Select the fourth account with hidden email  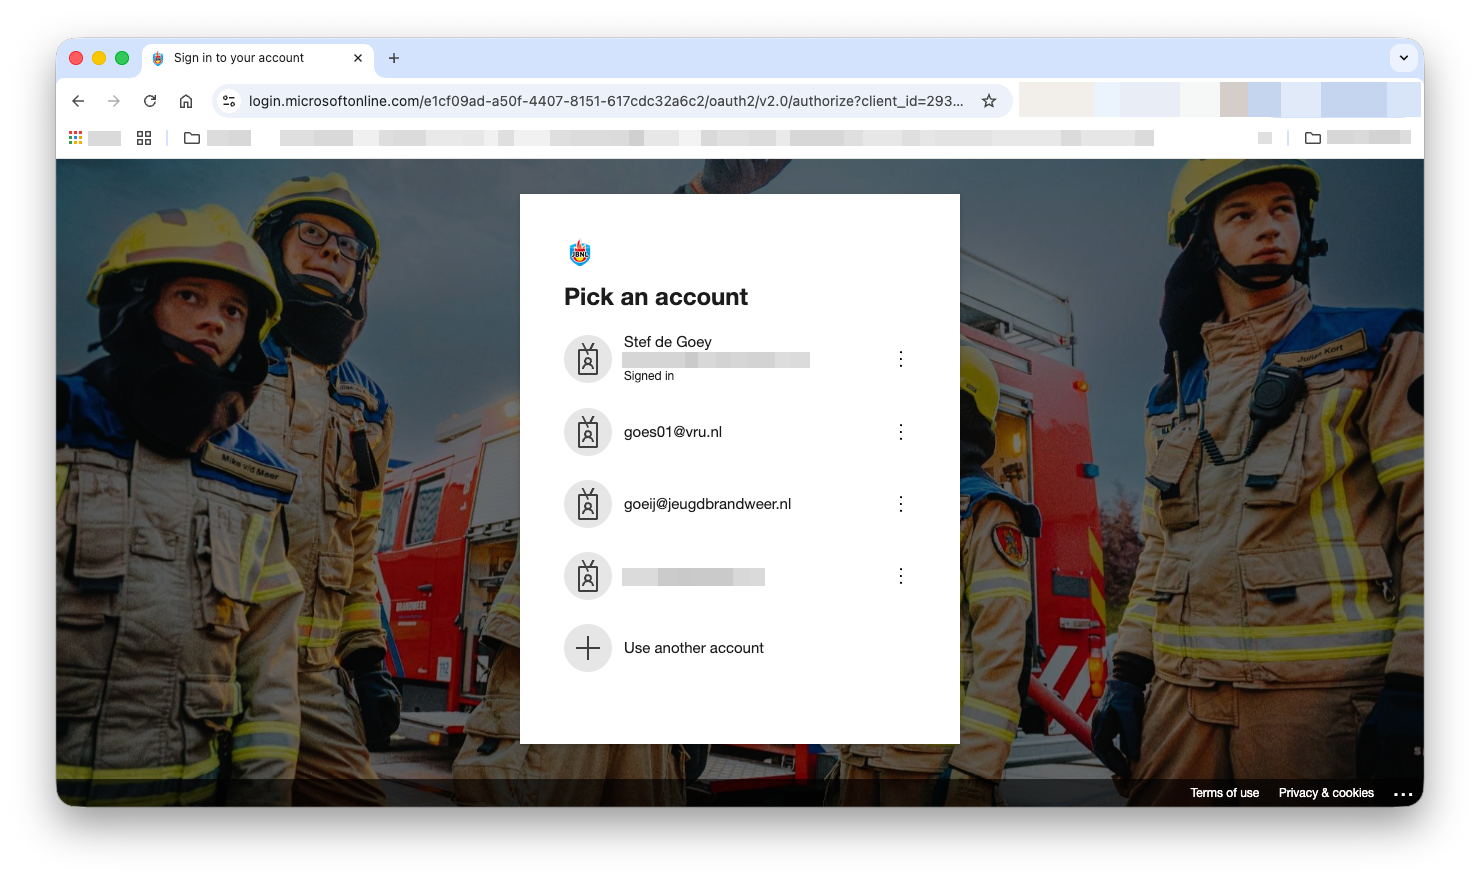tap(739, 576)
